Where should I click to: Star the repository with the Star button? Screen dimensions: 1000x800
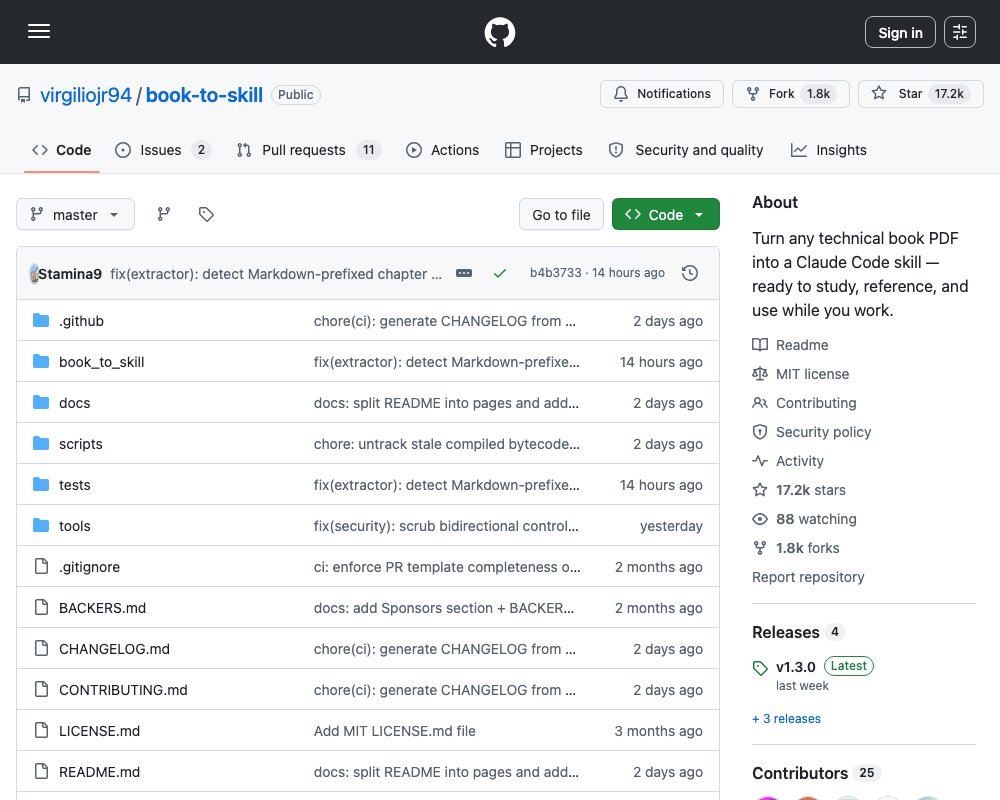click(920, 94)
